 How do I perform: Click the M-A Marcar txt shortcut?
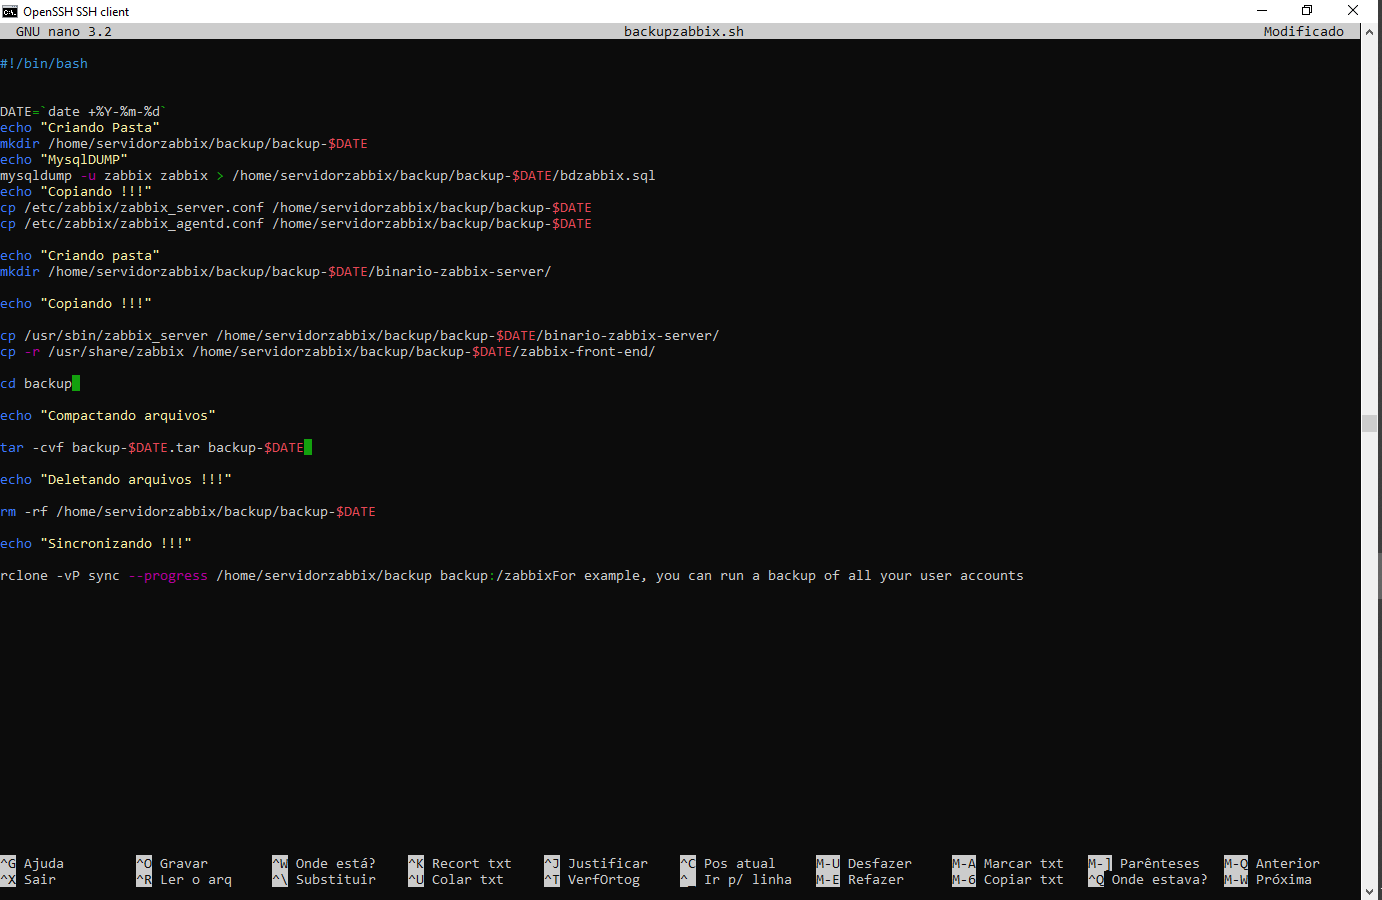tap(1008, 863)
